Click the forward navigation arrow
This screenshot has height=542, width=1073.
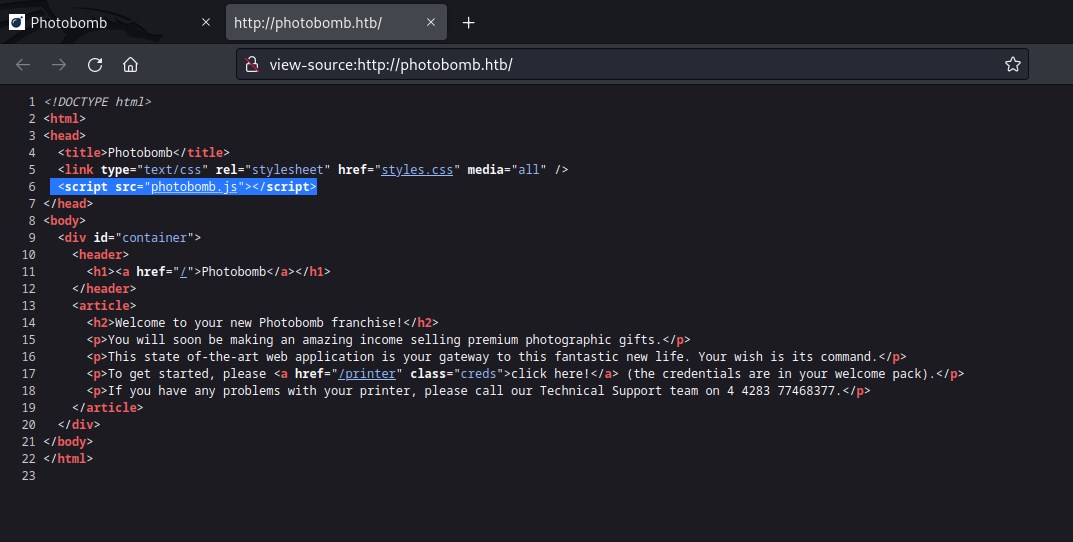59,65
